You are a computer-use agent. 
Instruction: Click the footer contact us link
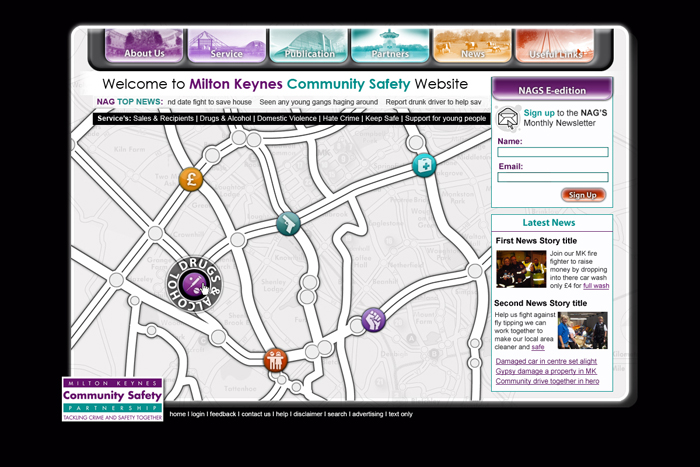[x=256, y=414]
